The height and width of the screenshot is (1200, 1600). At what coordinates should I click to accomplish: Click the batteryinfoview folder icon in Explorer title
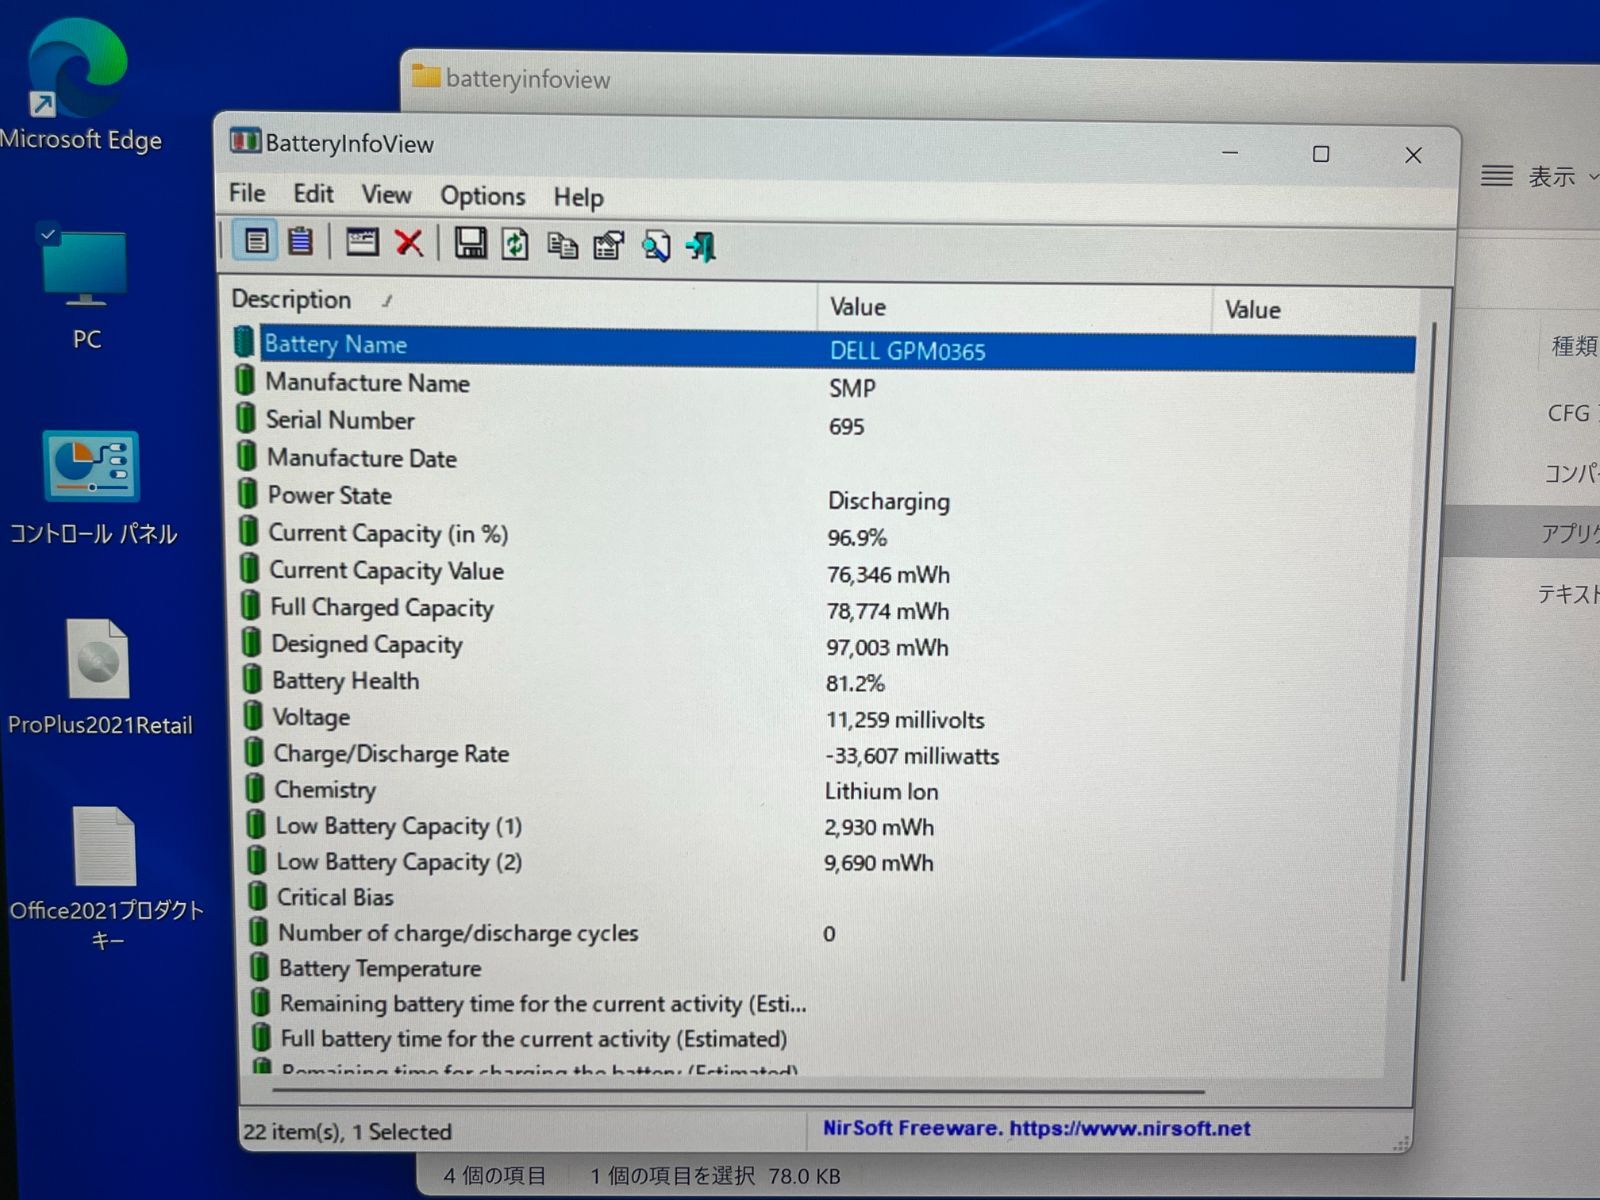point(426,76)
